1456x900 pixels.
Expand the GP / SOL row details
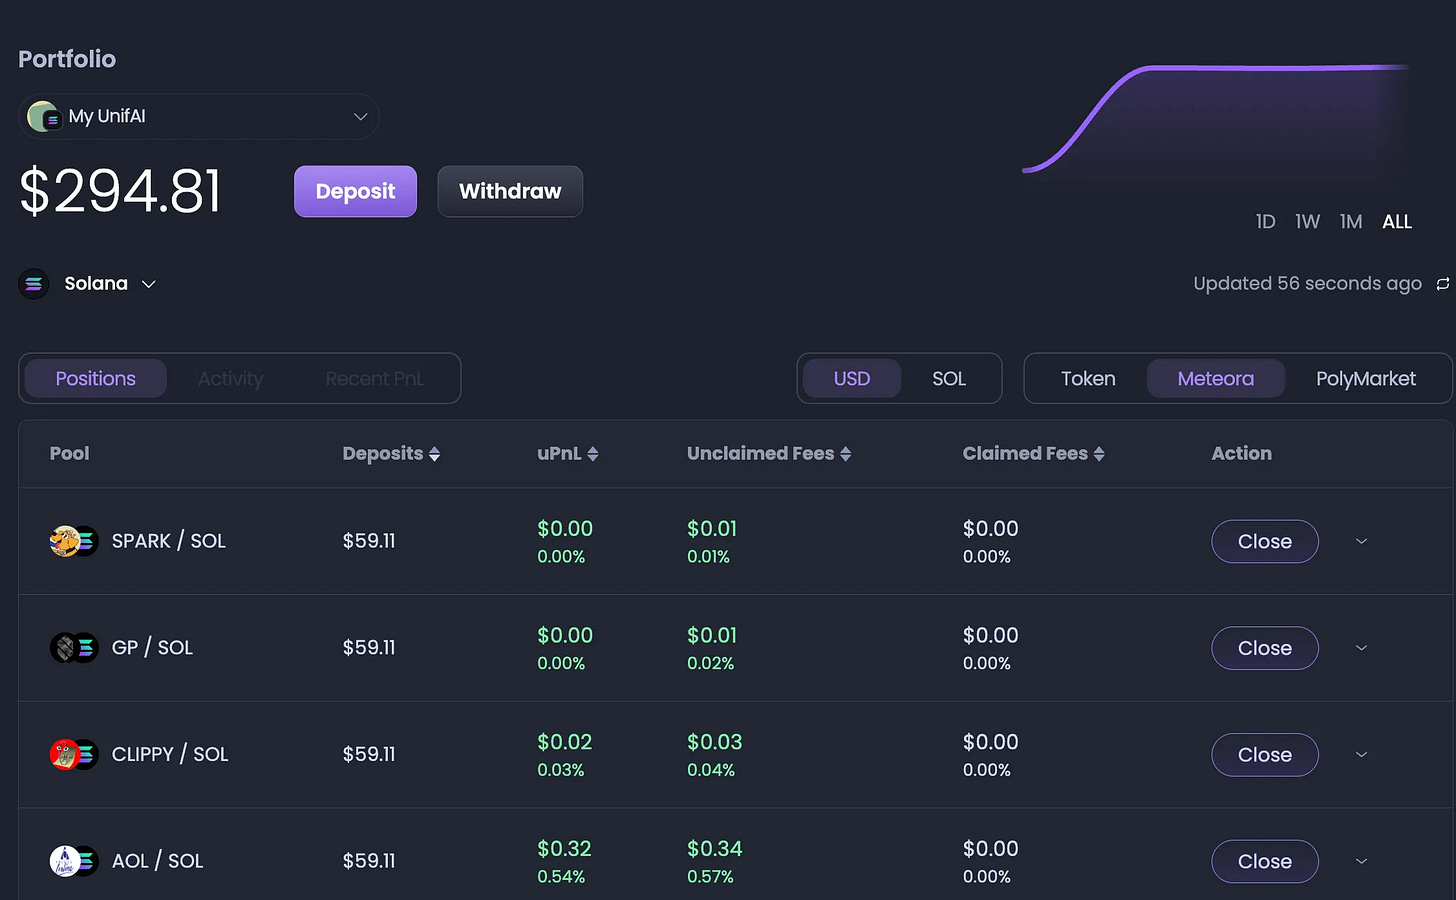[1361, 648]
